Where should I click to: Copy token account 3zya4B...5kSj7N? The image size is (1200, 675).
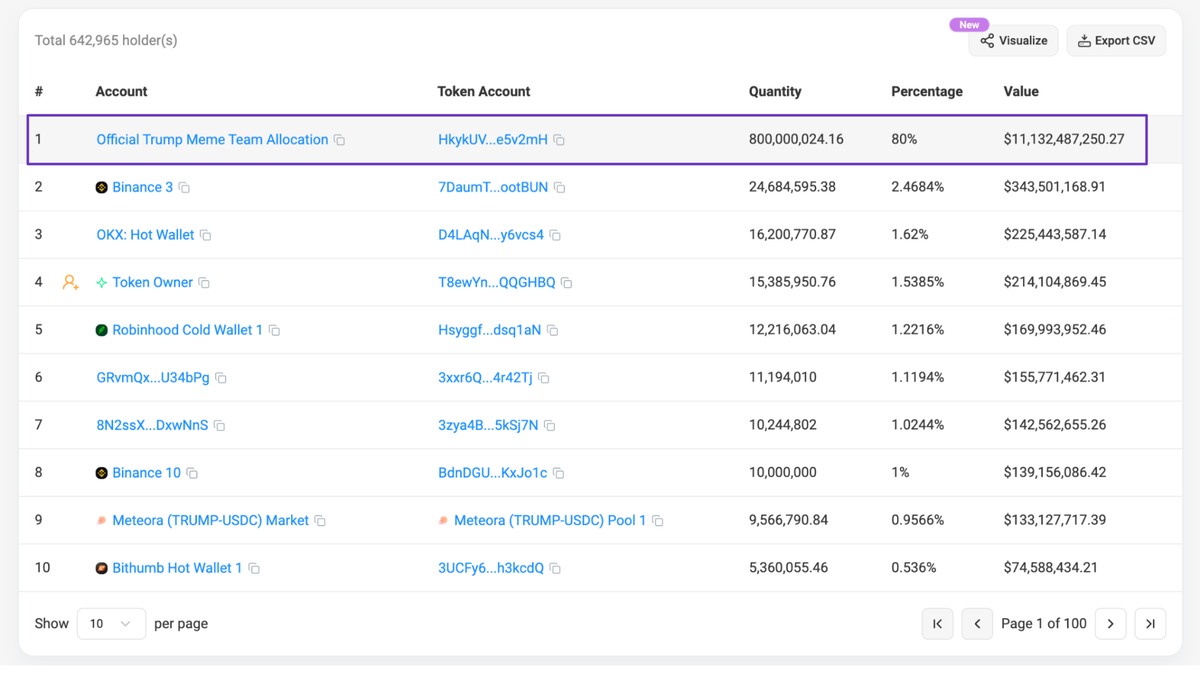click(x=550, y=425)
